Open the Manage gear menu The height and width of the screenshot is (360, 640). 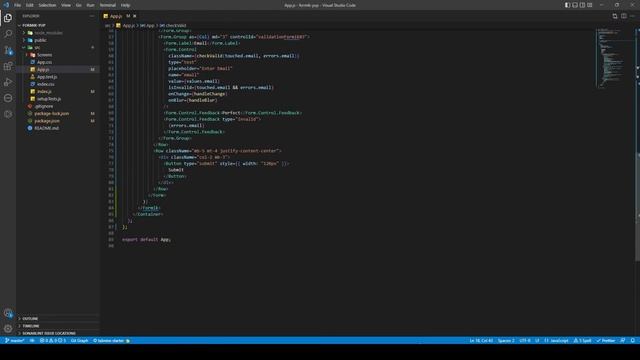coord(8,329)
